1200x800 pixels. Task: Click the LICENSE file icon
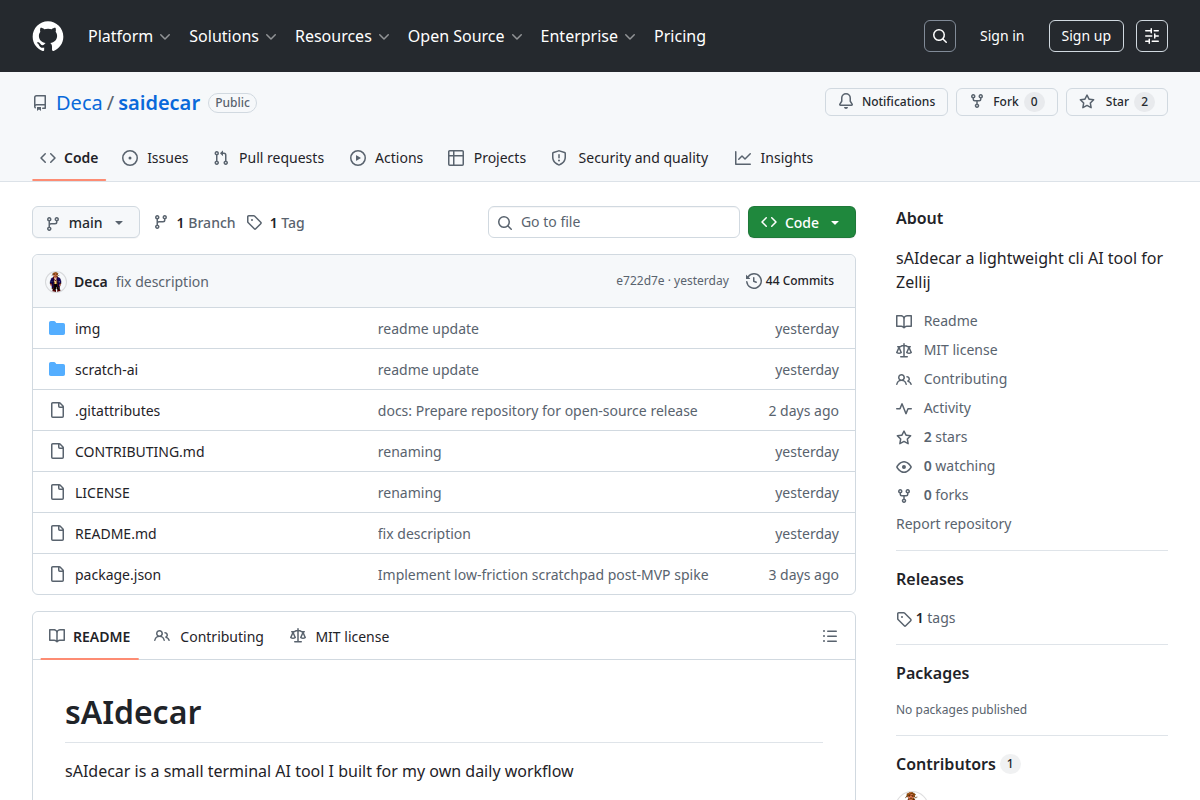57,493
